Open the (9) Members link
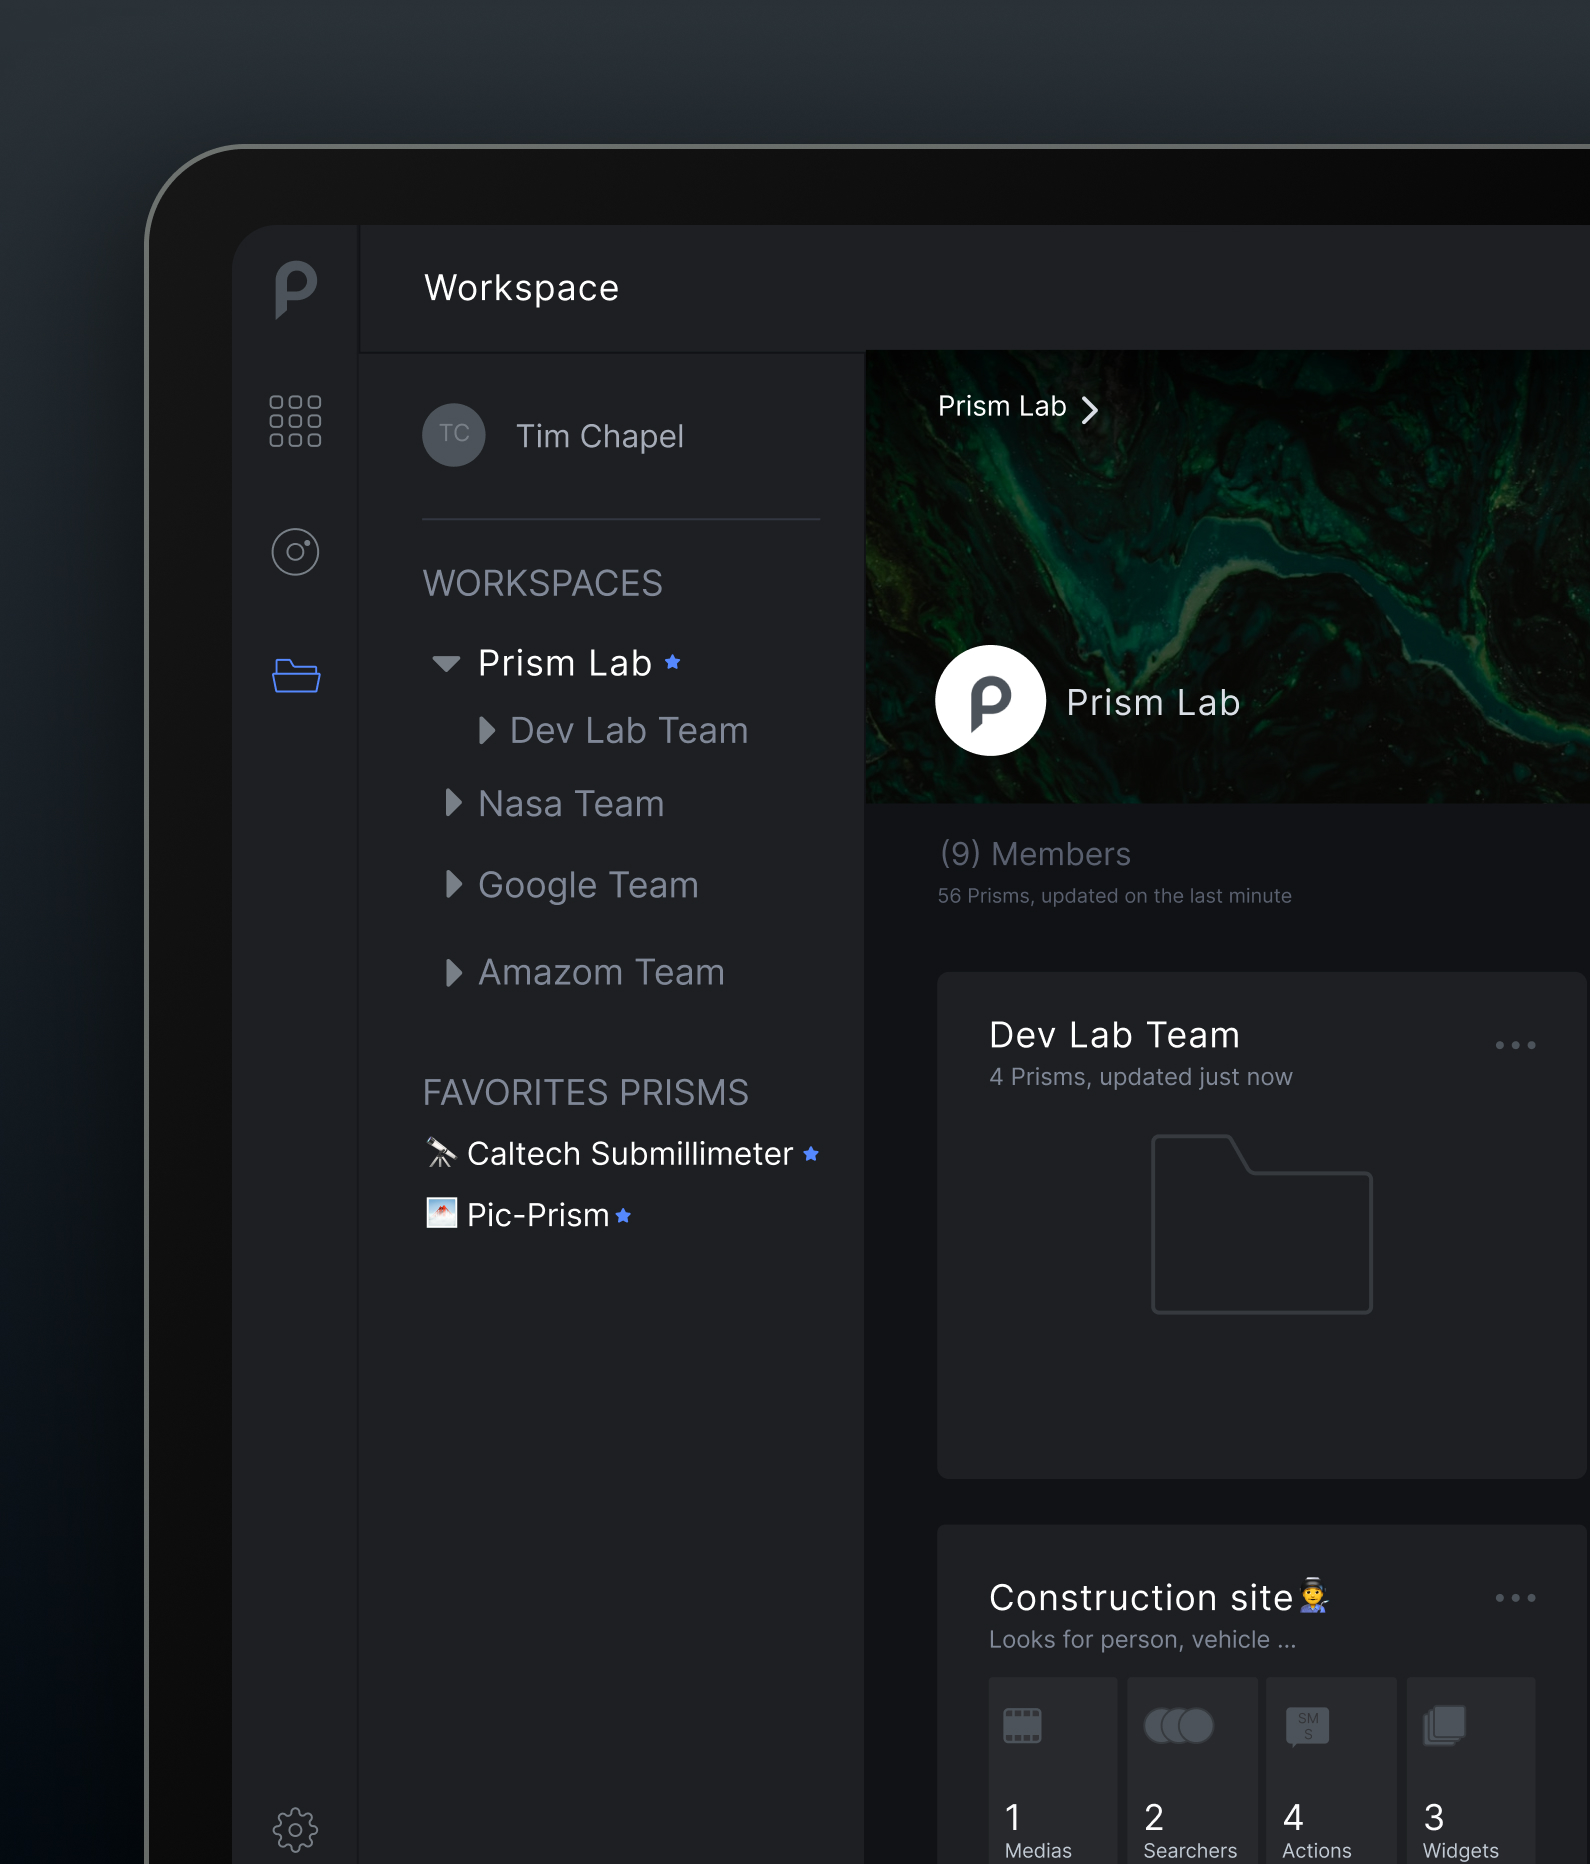The width and height of the screenshot is (1590, 1864). [1035, 854]
